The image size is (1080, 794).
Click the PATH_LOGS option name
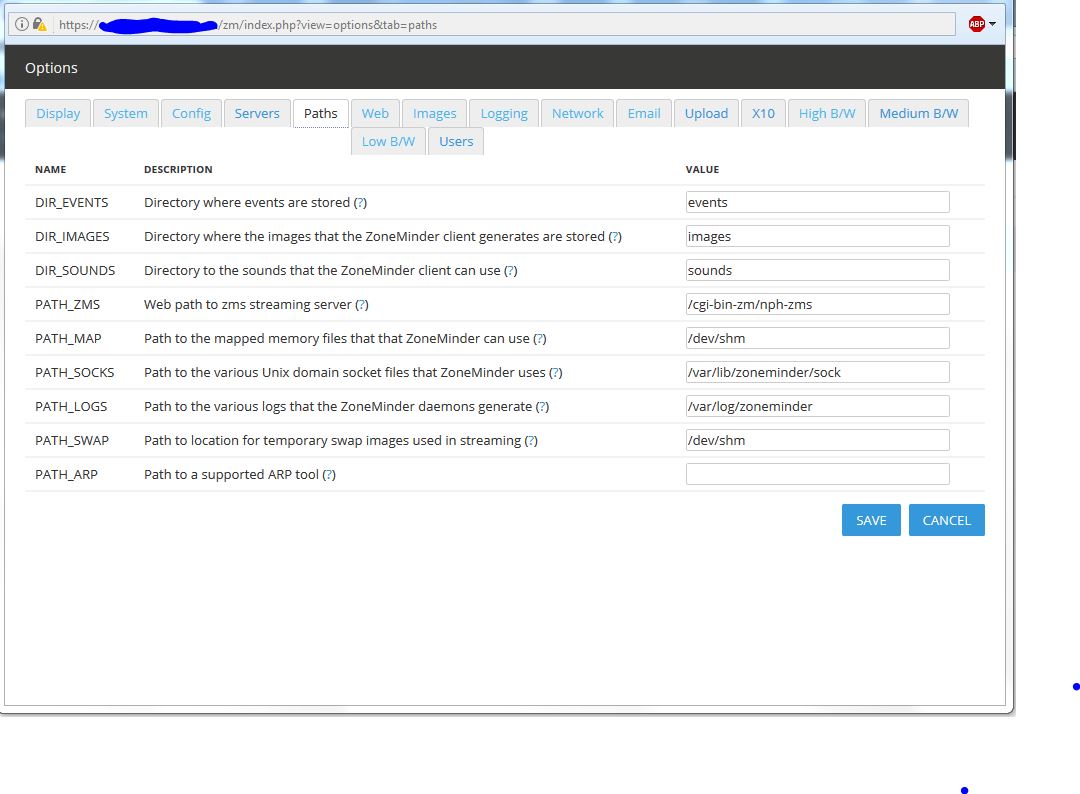(x=71, y=406)
